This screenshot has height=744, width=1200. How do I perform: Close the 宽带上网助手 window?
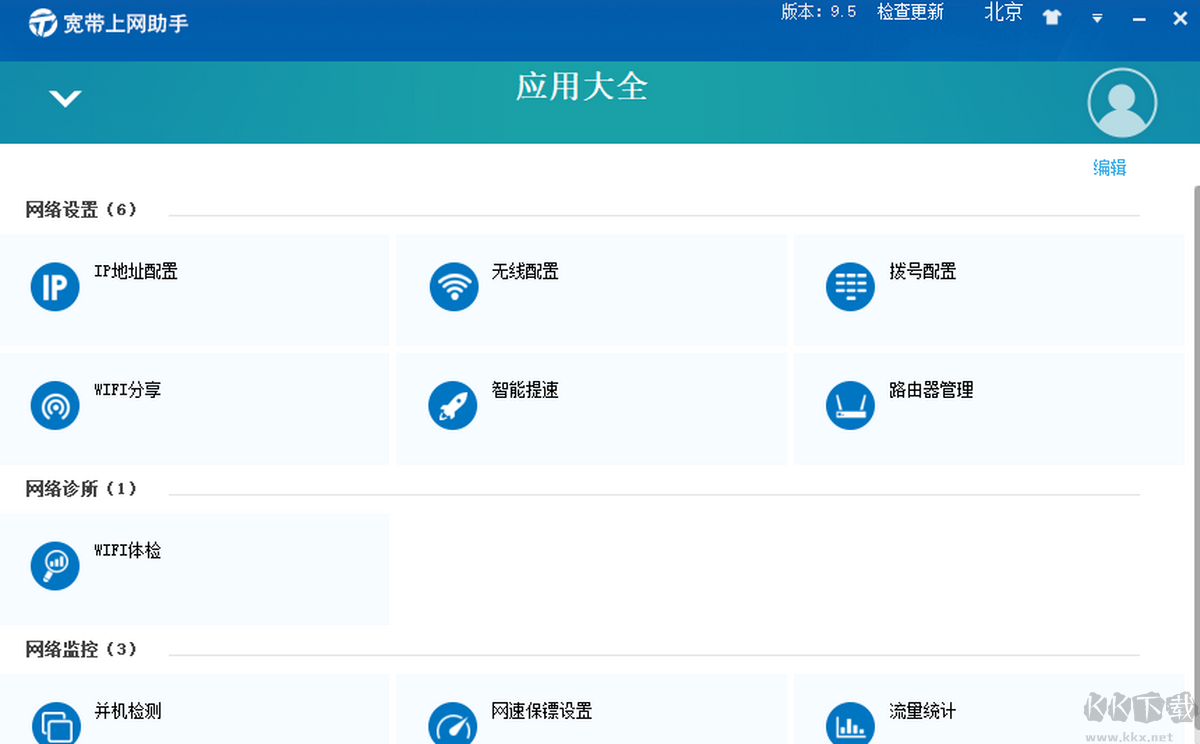click(1179, 18)
